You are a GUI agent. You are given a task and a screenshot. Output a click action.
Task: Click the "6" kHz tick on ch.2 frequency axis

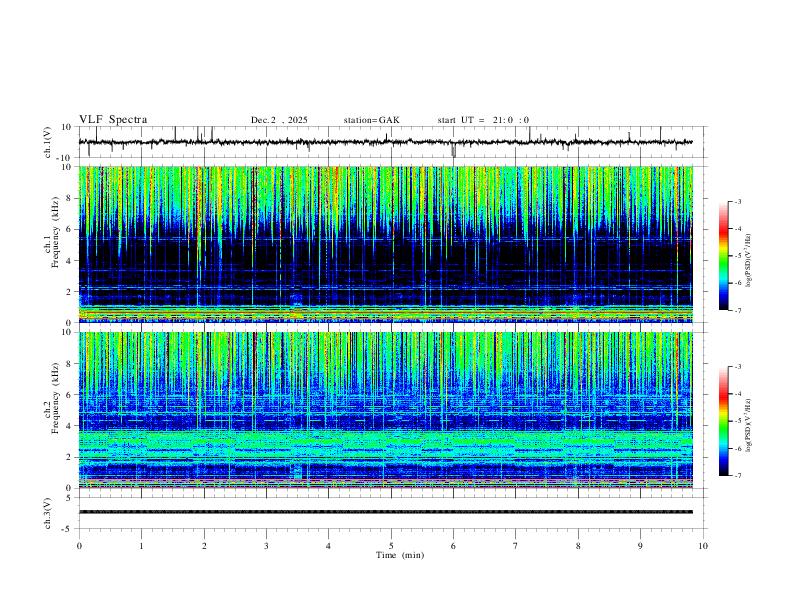tap(69, 394)
